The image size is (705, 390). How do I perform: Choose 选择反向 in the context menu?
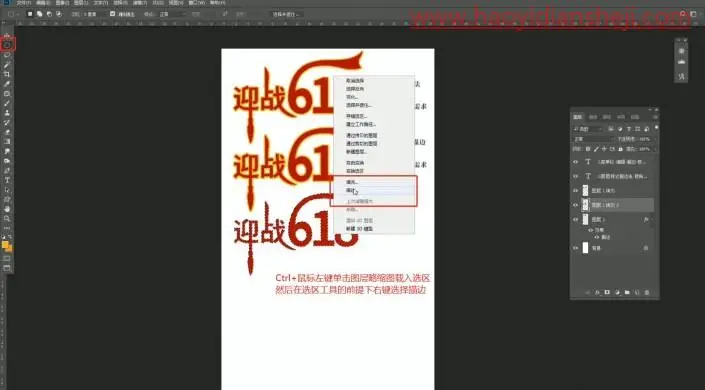coord(355,89)
